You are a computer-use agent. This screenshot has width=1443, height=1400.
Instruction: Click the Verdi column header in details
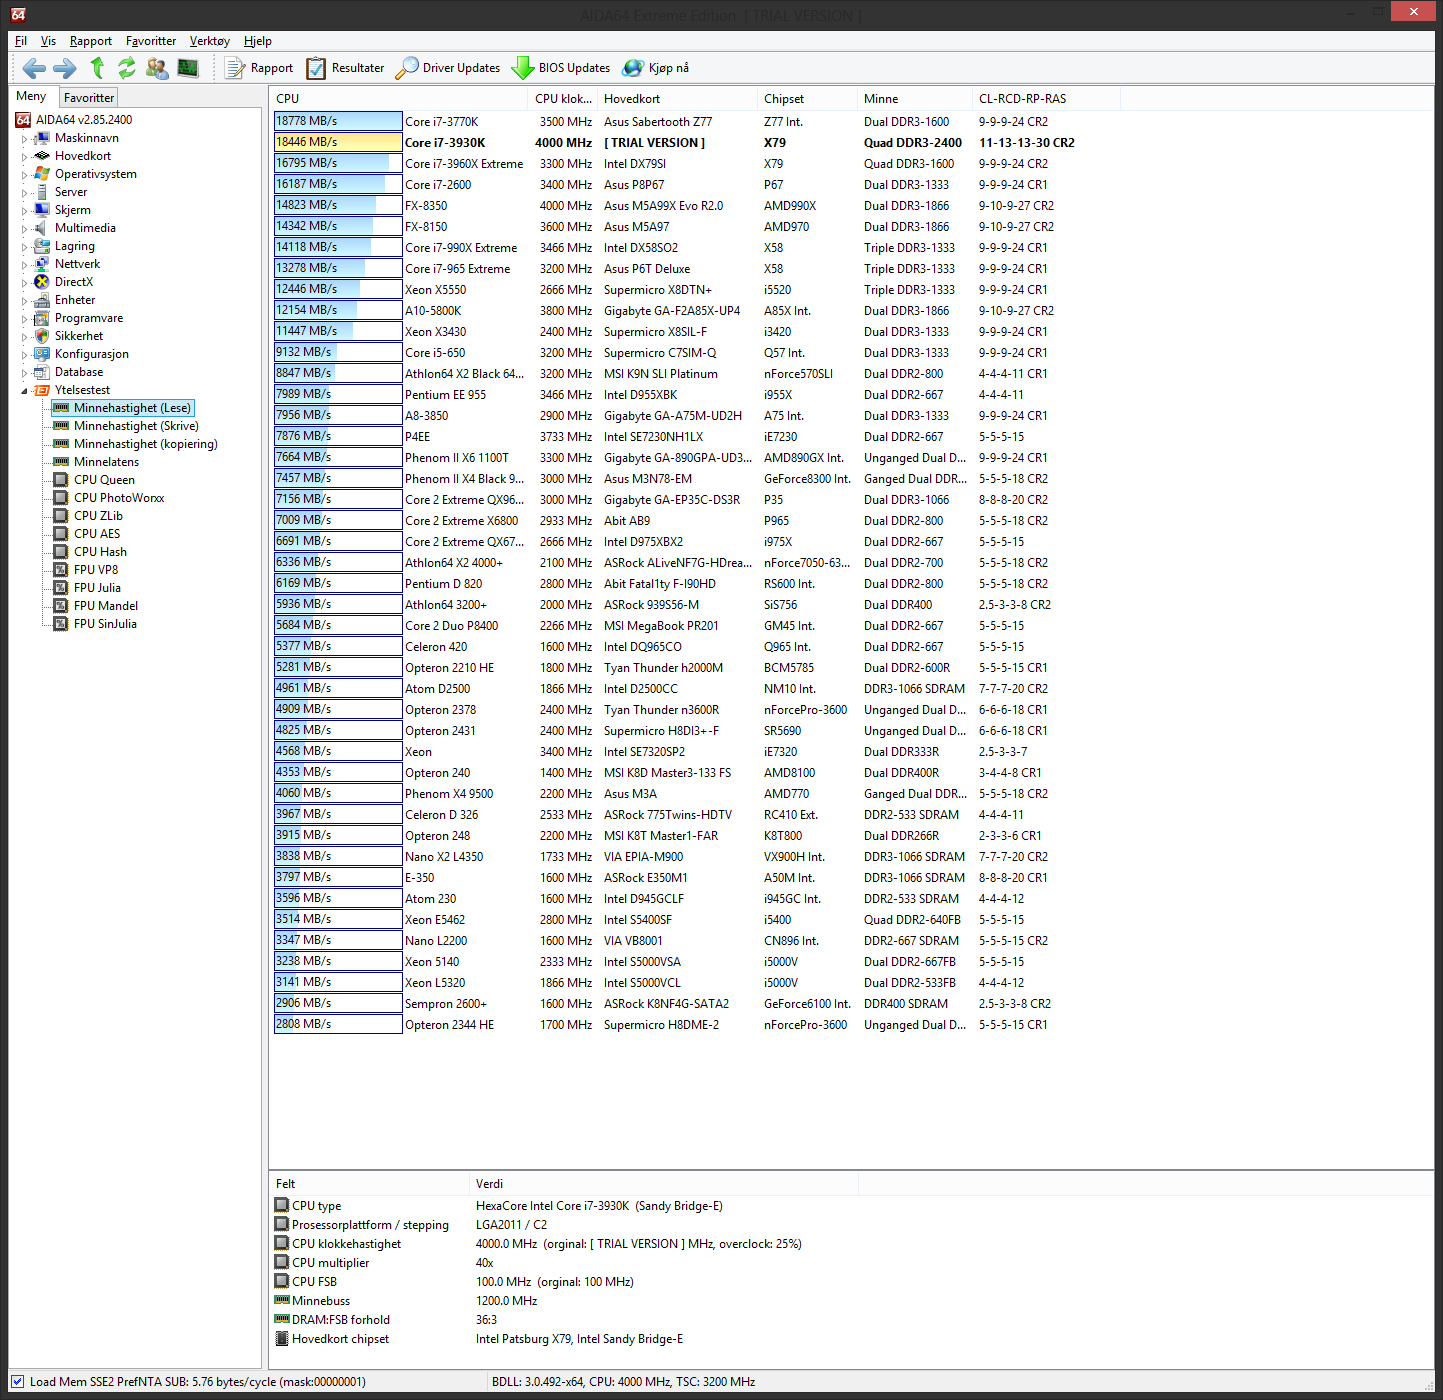click(x=664, y=1184)
